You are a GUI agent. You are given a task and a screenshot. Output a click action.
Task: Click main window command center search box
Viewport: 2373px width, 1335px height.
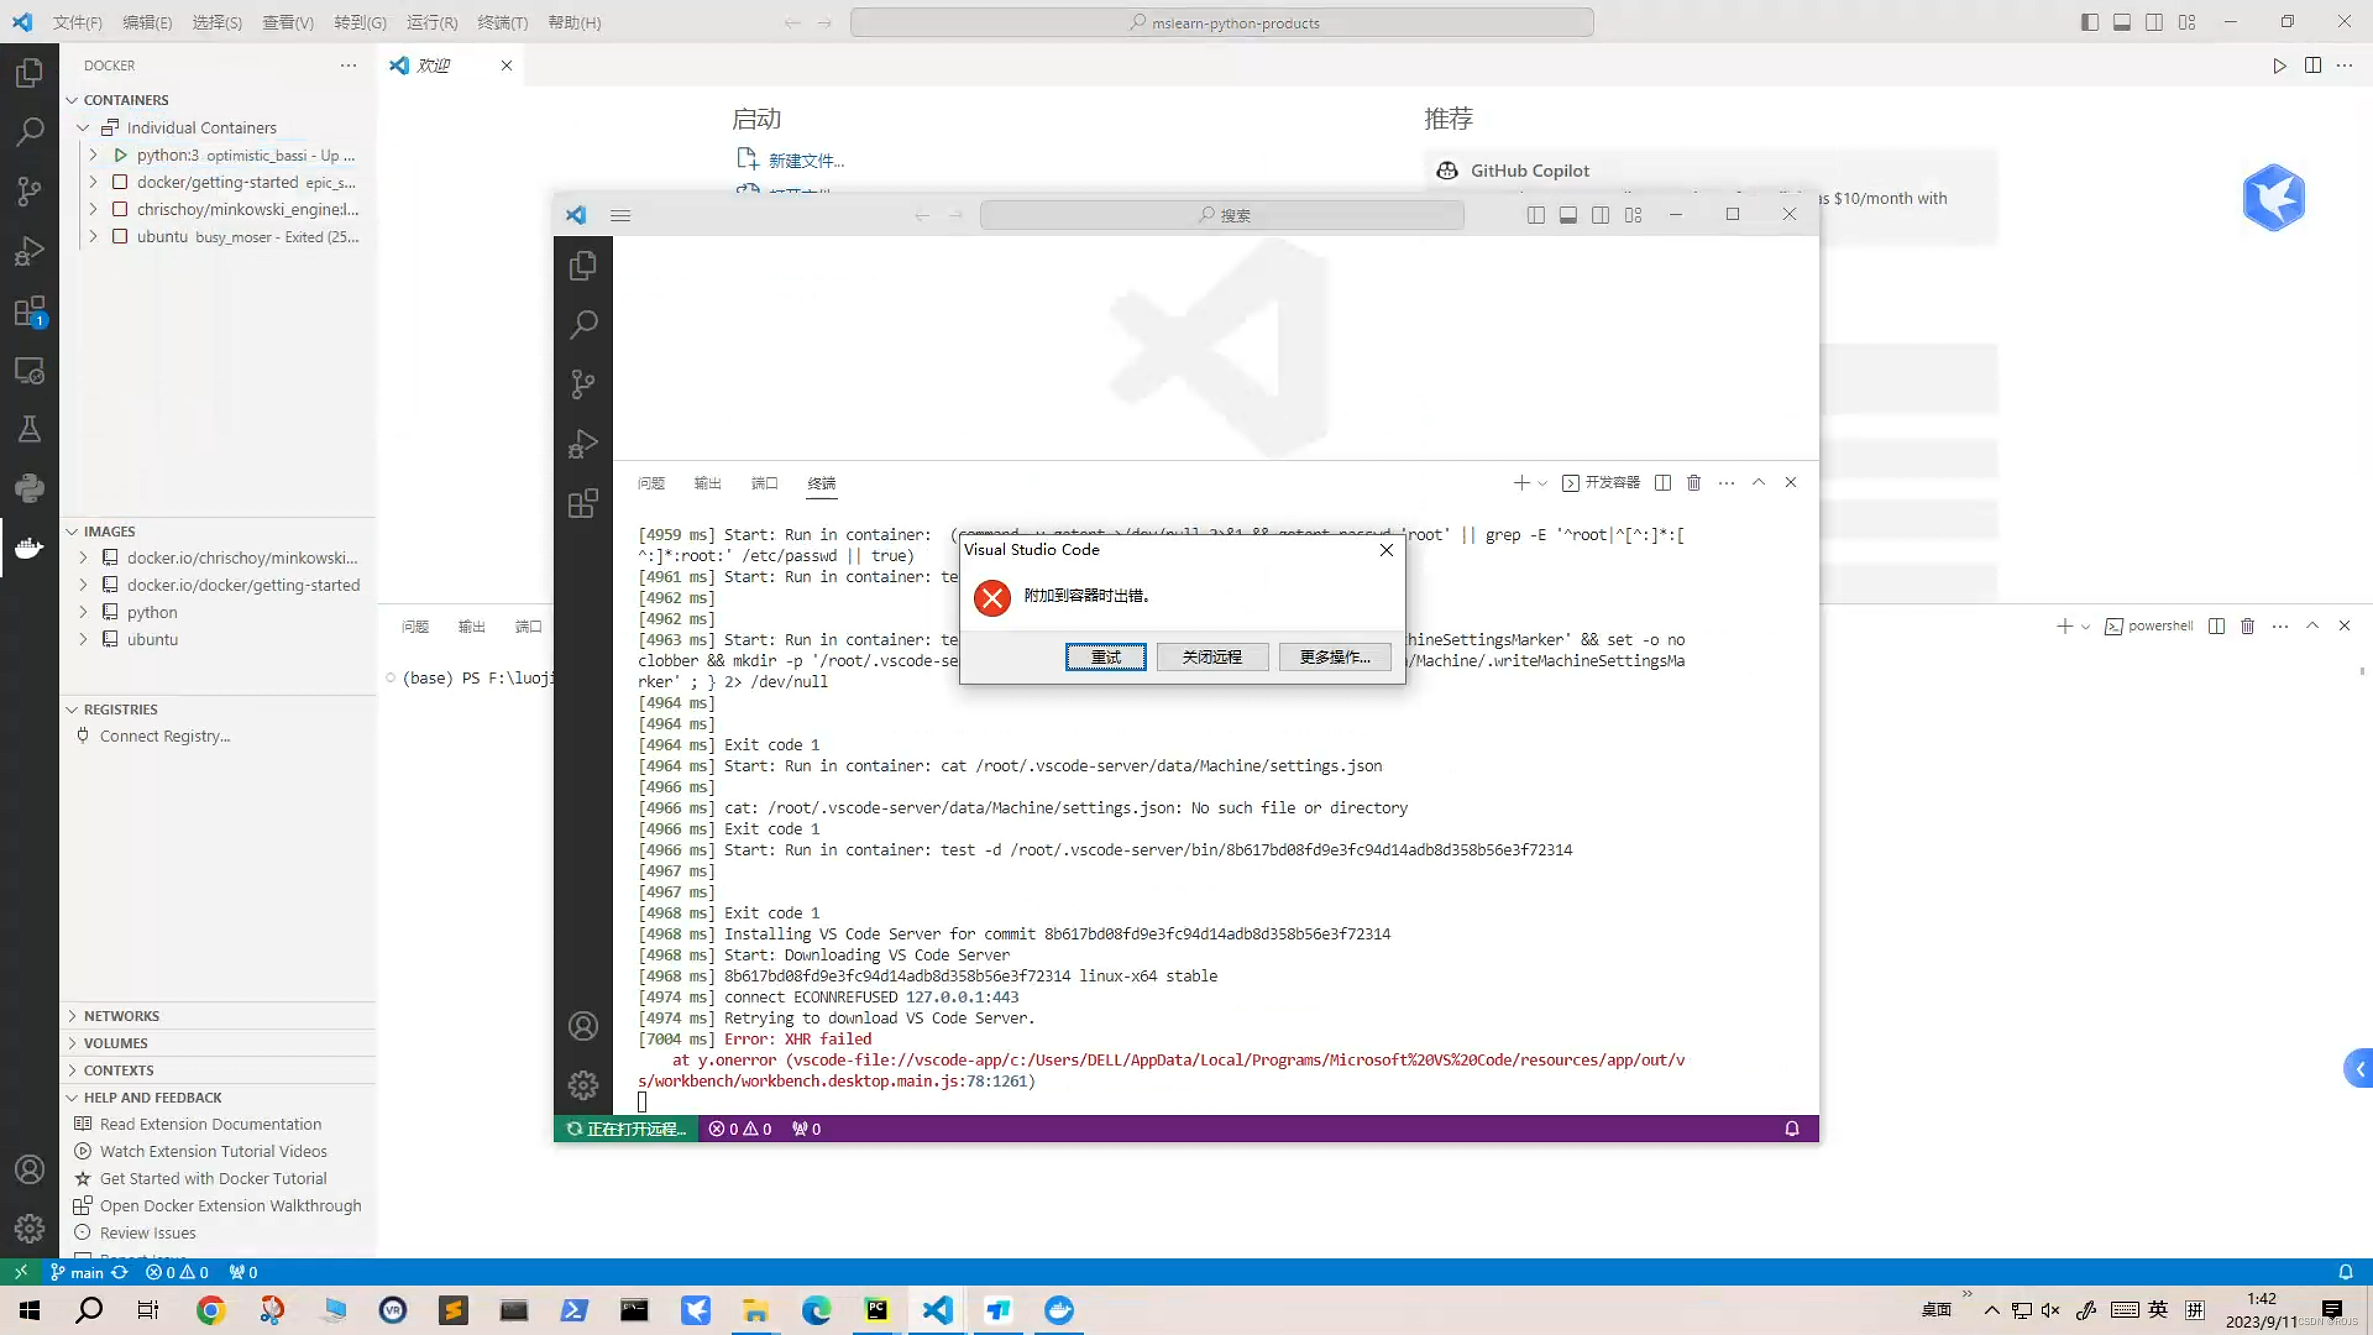[1222, 22]
